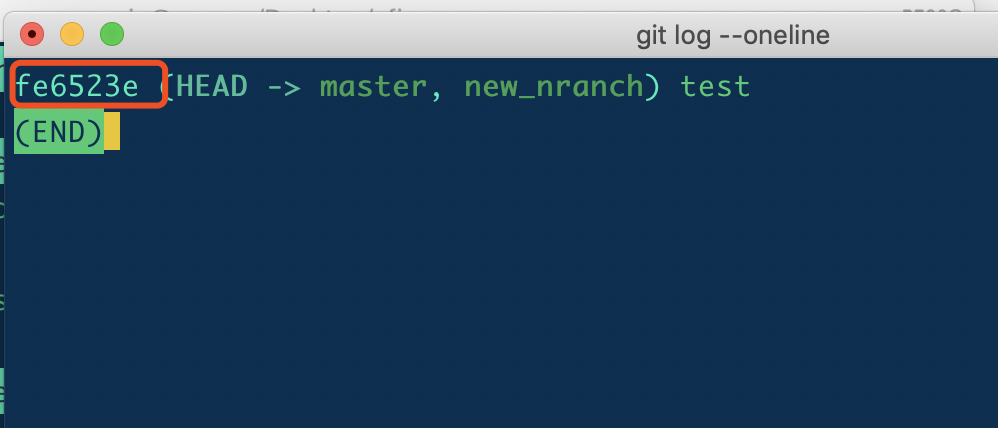This screenshot has width=998, height=428.
Task: Click the yellow terminal cursor block
Action: (x=112, y=131)
